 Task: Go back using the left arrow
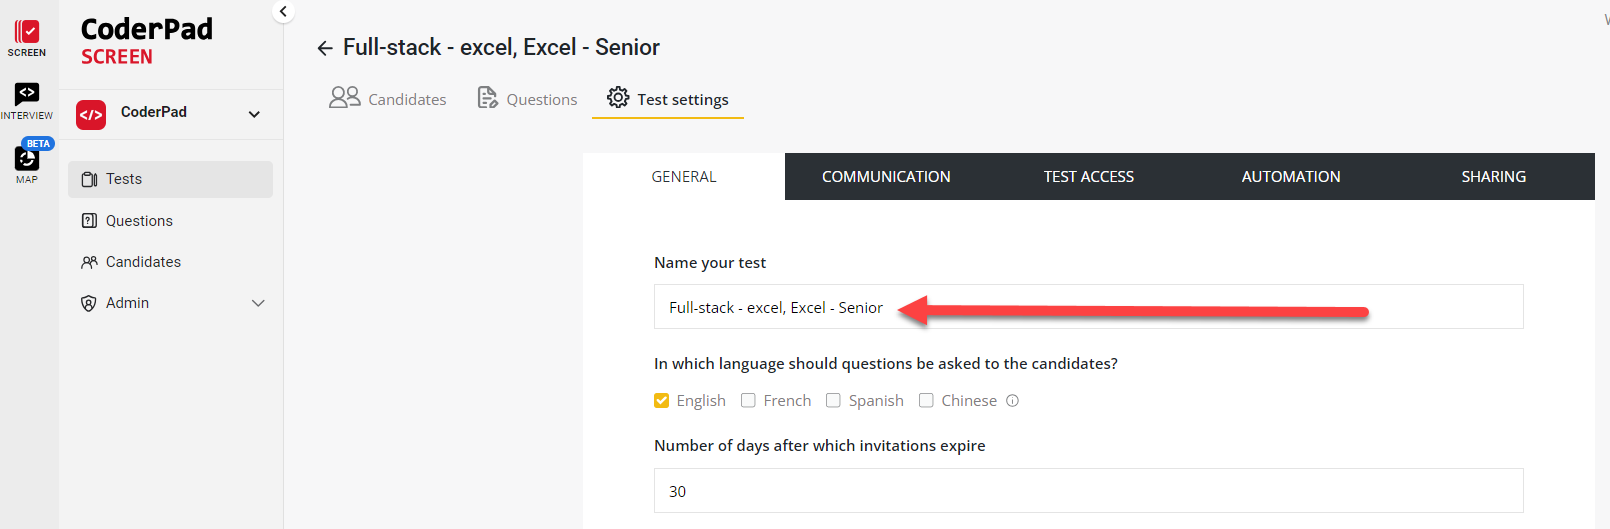click(324, 48)
